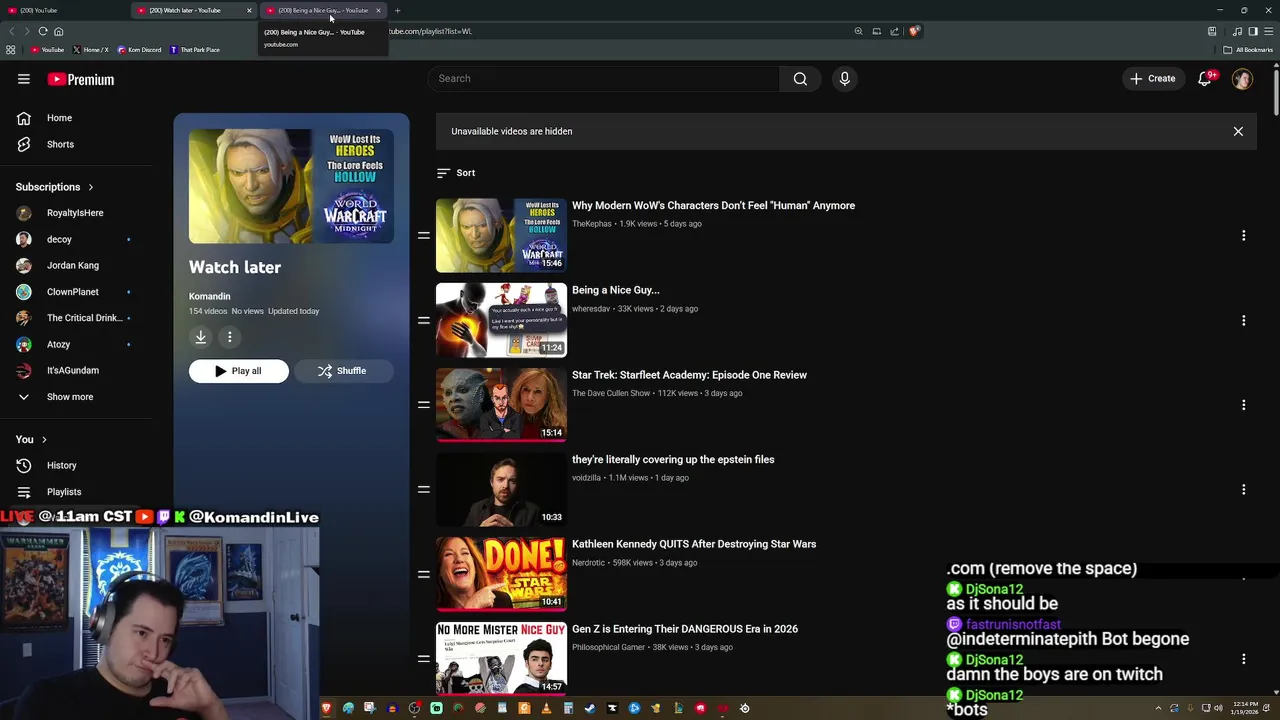Expand Subscriptions section chevron
The image size is (1280, 720).
(x=90, y=187)
